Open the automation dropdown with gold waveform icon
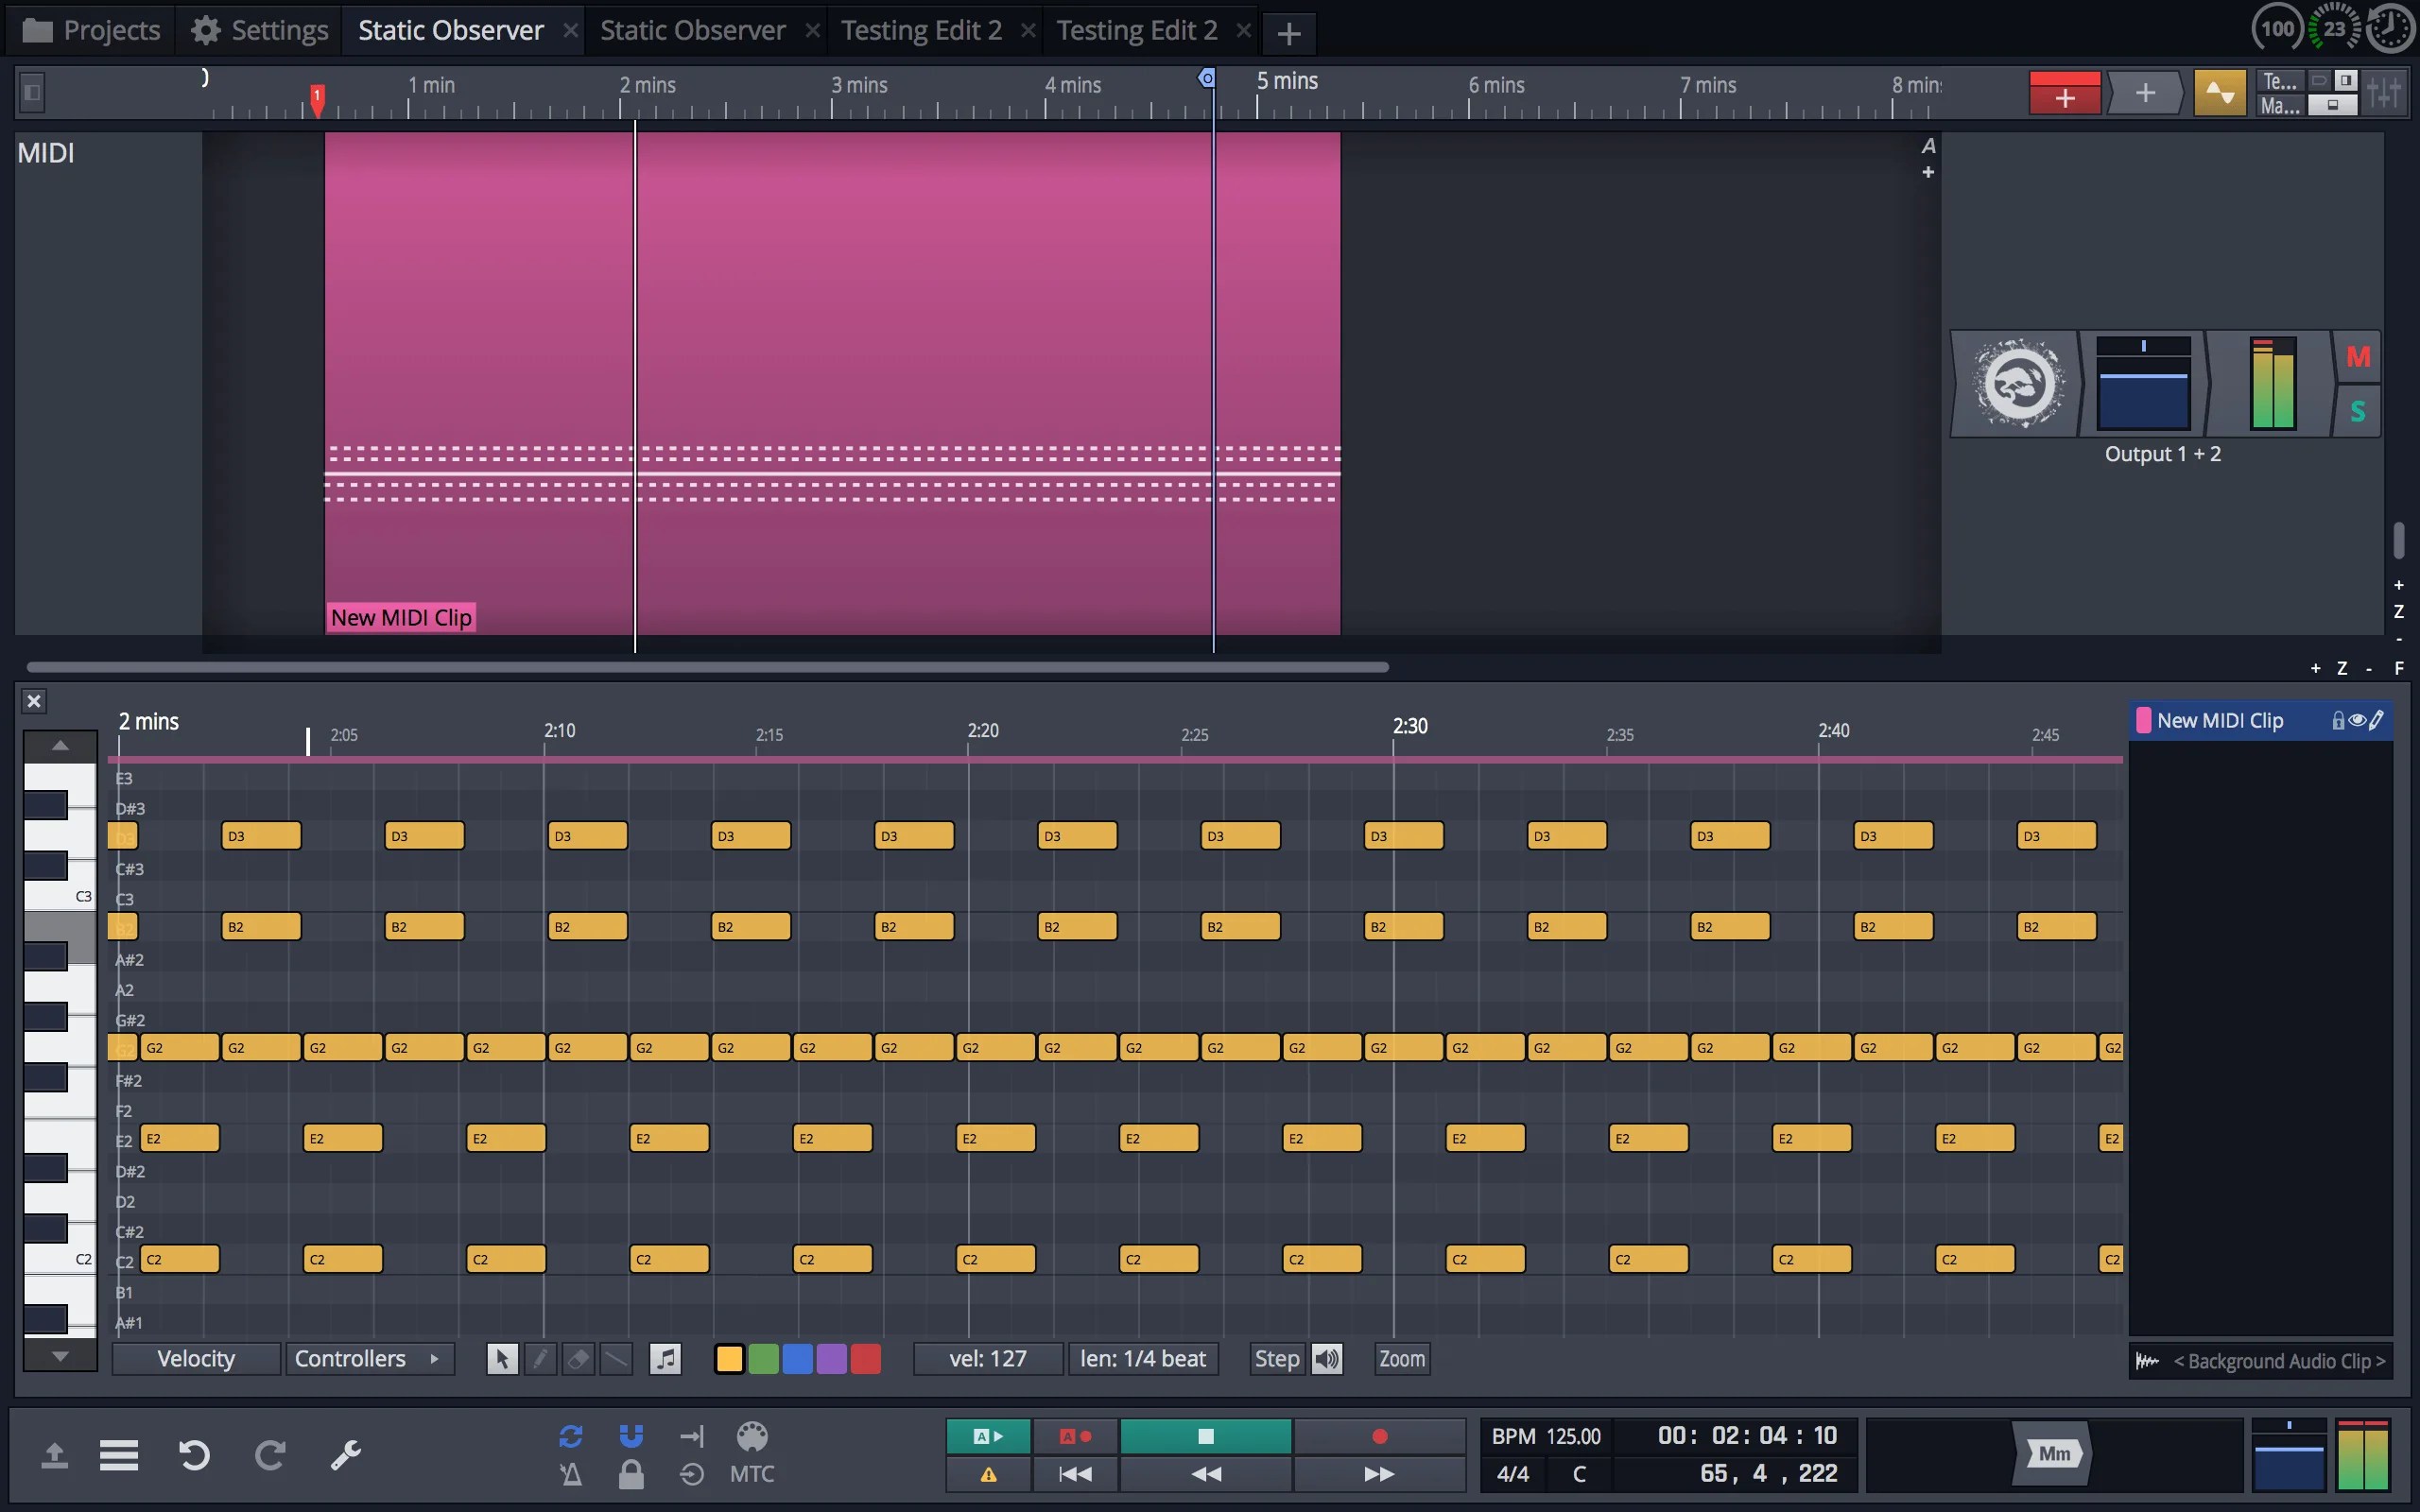The height and width of the screenshot is (1512, 2420). (2218, 92)
